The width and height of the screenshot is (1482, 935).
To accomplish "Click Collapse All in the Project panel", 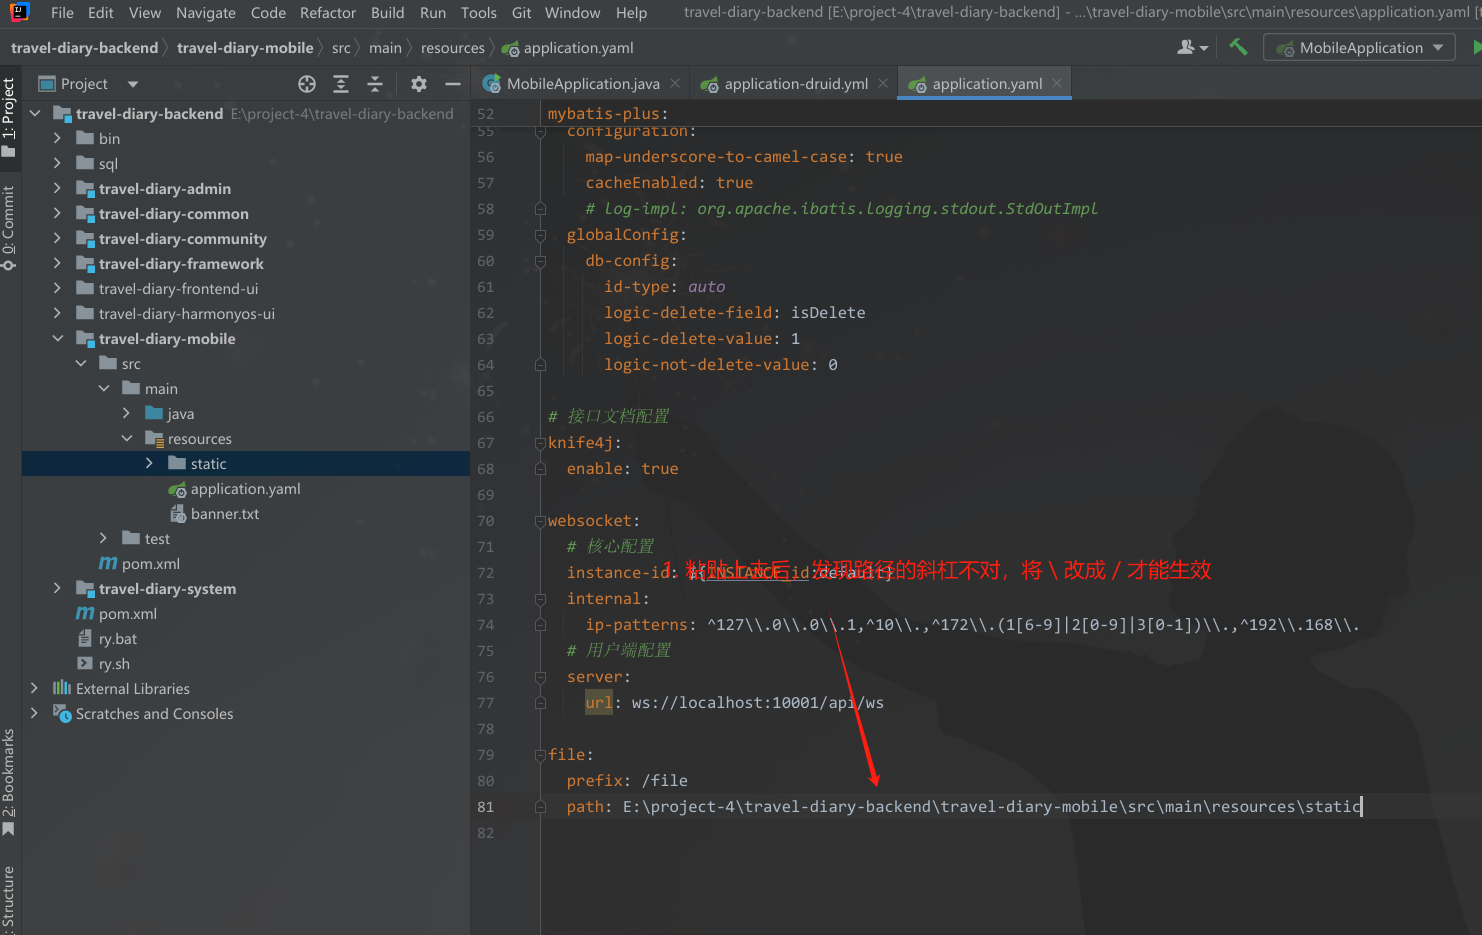I will (x=375, y=84).
